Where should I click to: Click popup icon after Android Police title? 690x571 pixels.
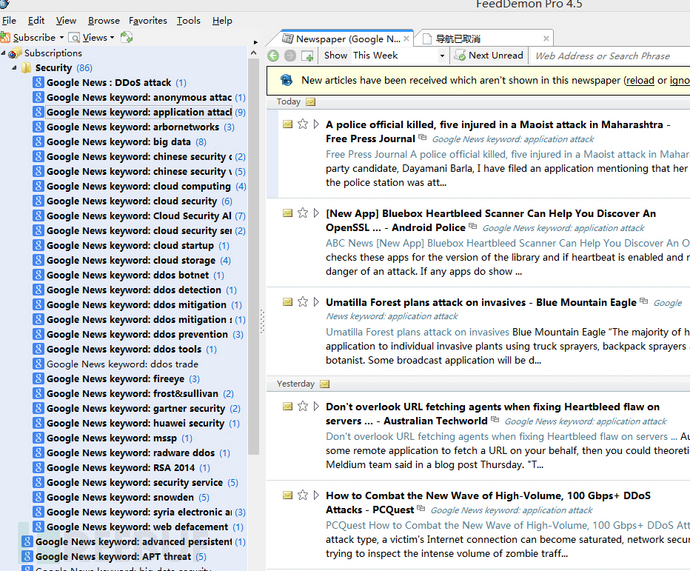click(473, 226)
